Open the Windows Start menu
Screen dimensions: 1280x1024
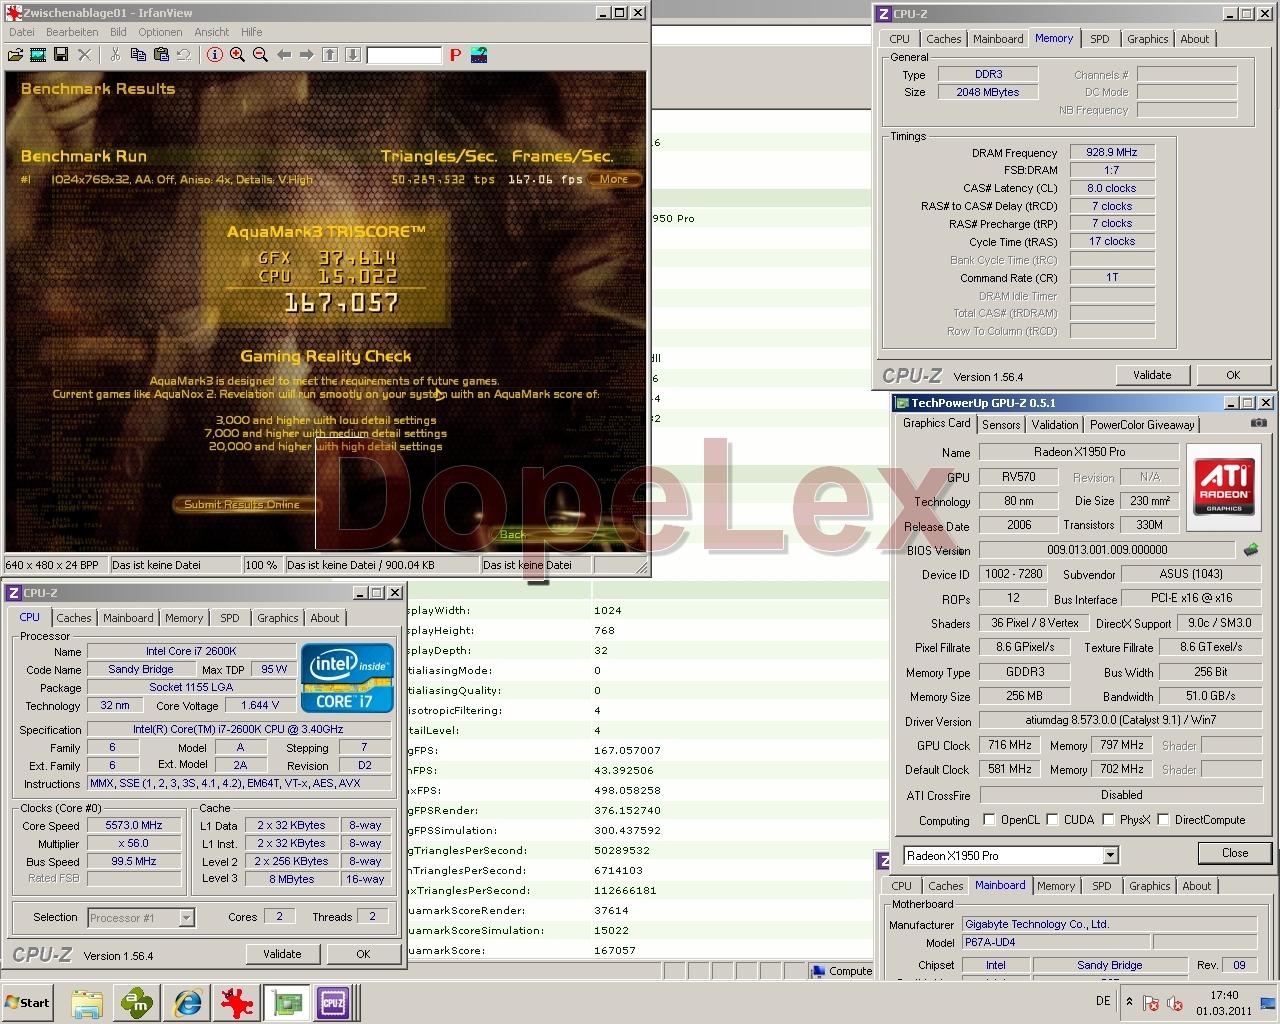pyautogui.click(x=28, y=1002)
